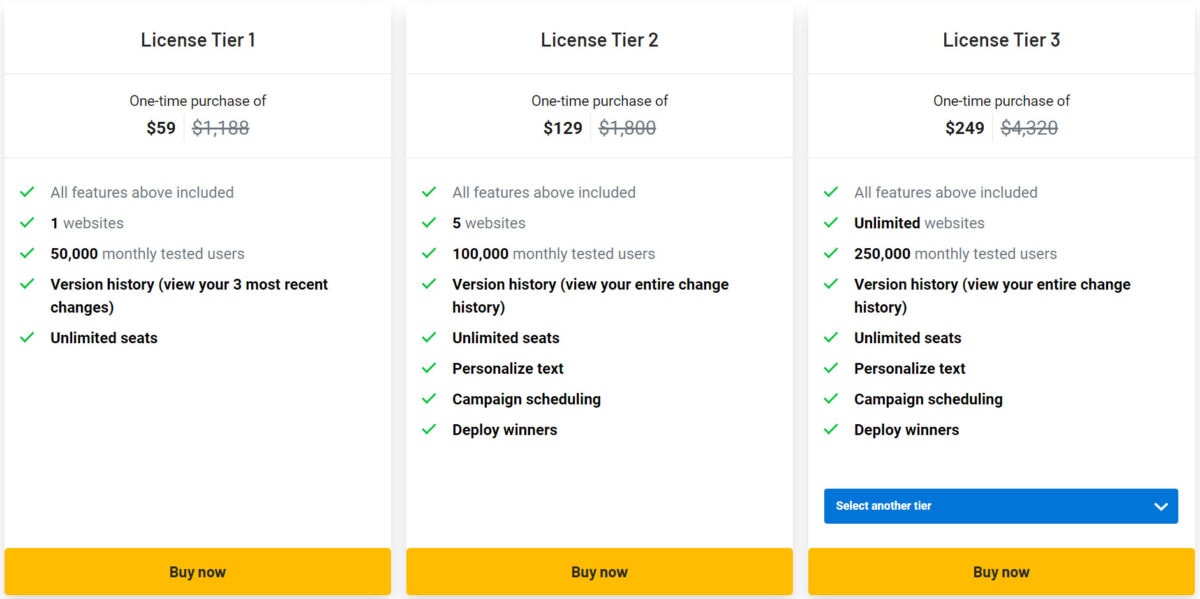The height and width of the screenshot is (599, 1200).
Task: Click the yellow "Buy now" bar for Tier 2
Action: click(x=599, y=571)
